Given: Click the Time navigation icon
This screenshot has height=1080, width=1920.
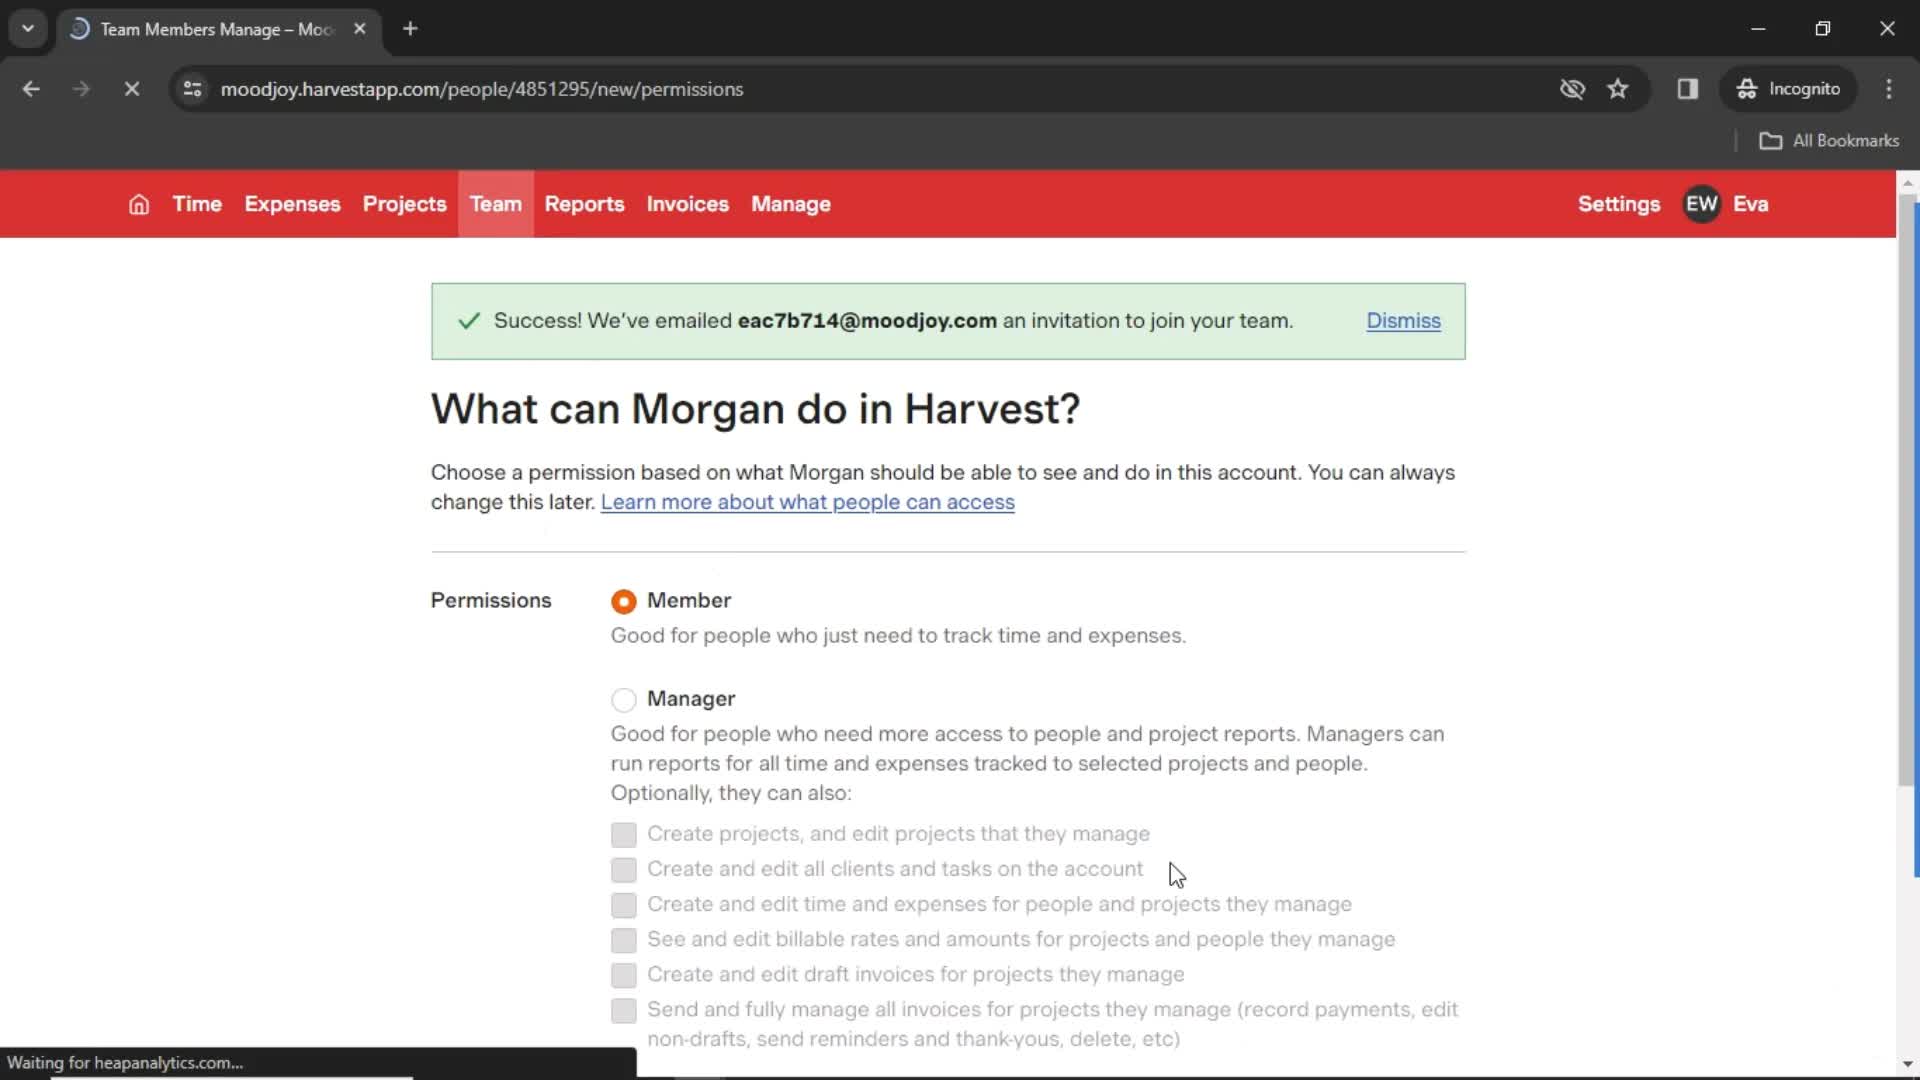Looking at the screenshot, I should coord(196,204).
